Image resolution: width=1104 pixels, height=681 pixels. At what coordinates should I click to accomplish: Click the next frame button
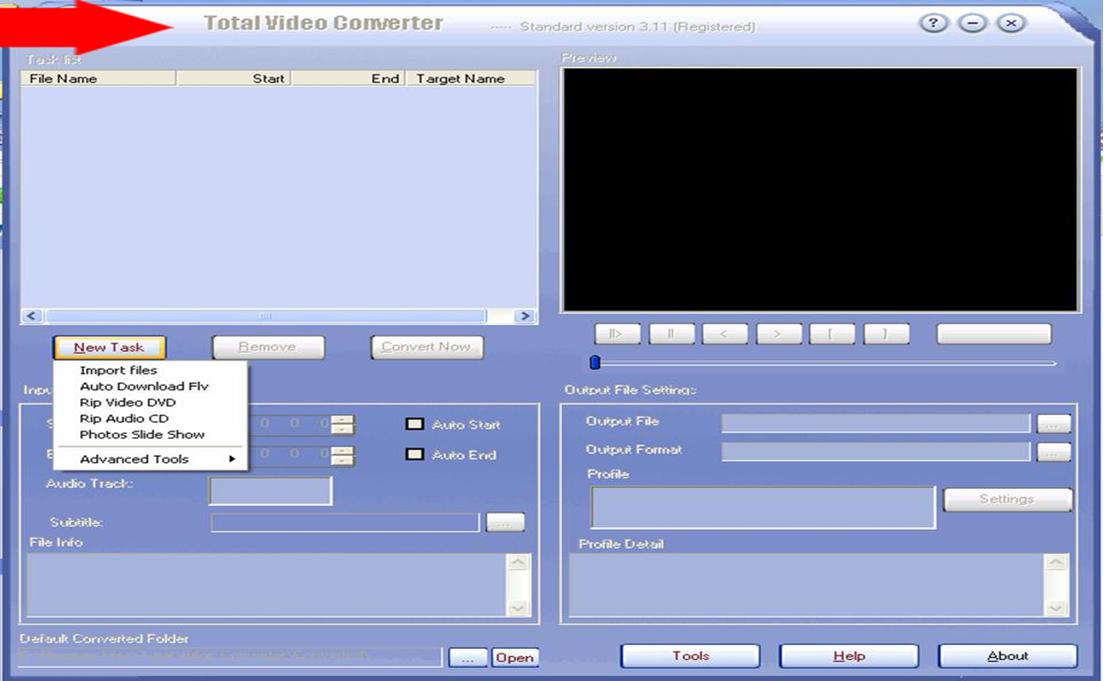click(779, 333)
